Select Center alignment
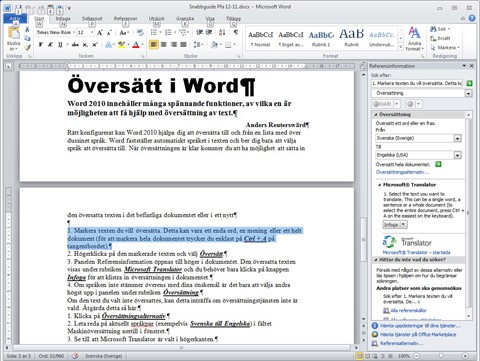480x361 pixels. (164, 44)
